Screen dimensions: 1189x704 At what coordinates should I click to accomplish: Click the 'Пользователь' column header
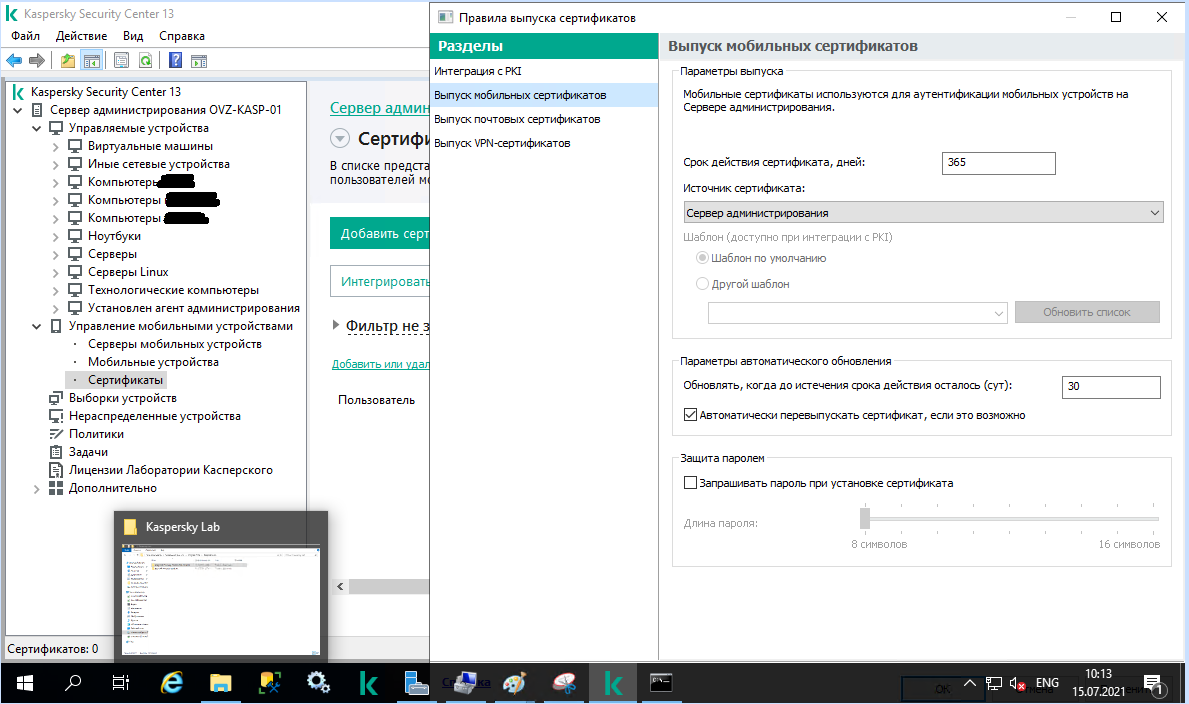pos(376,400)
